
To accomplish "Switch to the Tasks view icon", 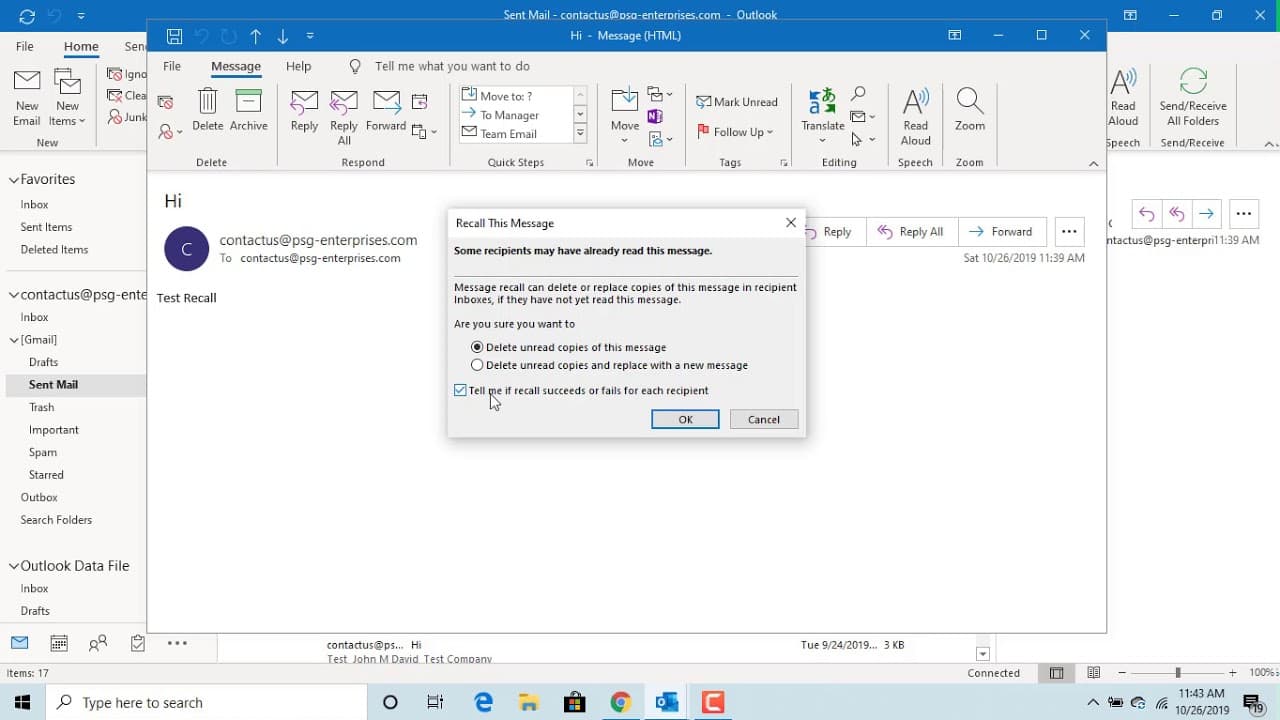I will pyautogui.click(x=138, y=643).
